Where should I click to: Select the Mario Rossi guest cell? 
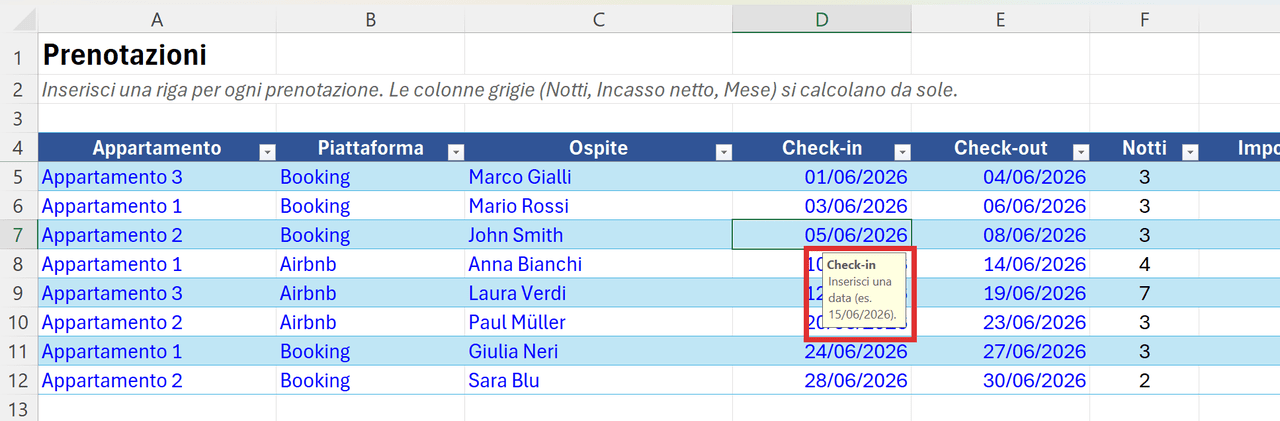point(598,206)
